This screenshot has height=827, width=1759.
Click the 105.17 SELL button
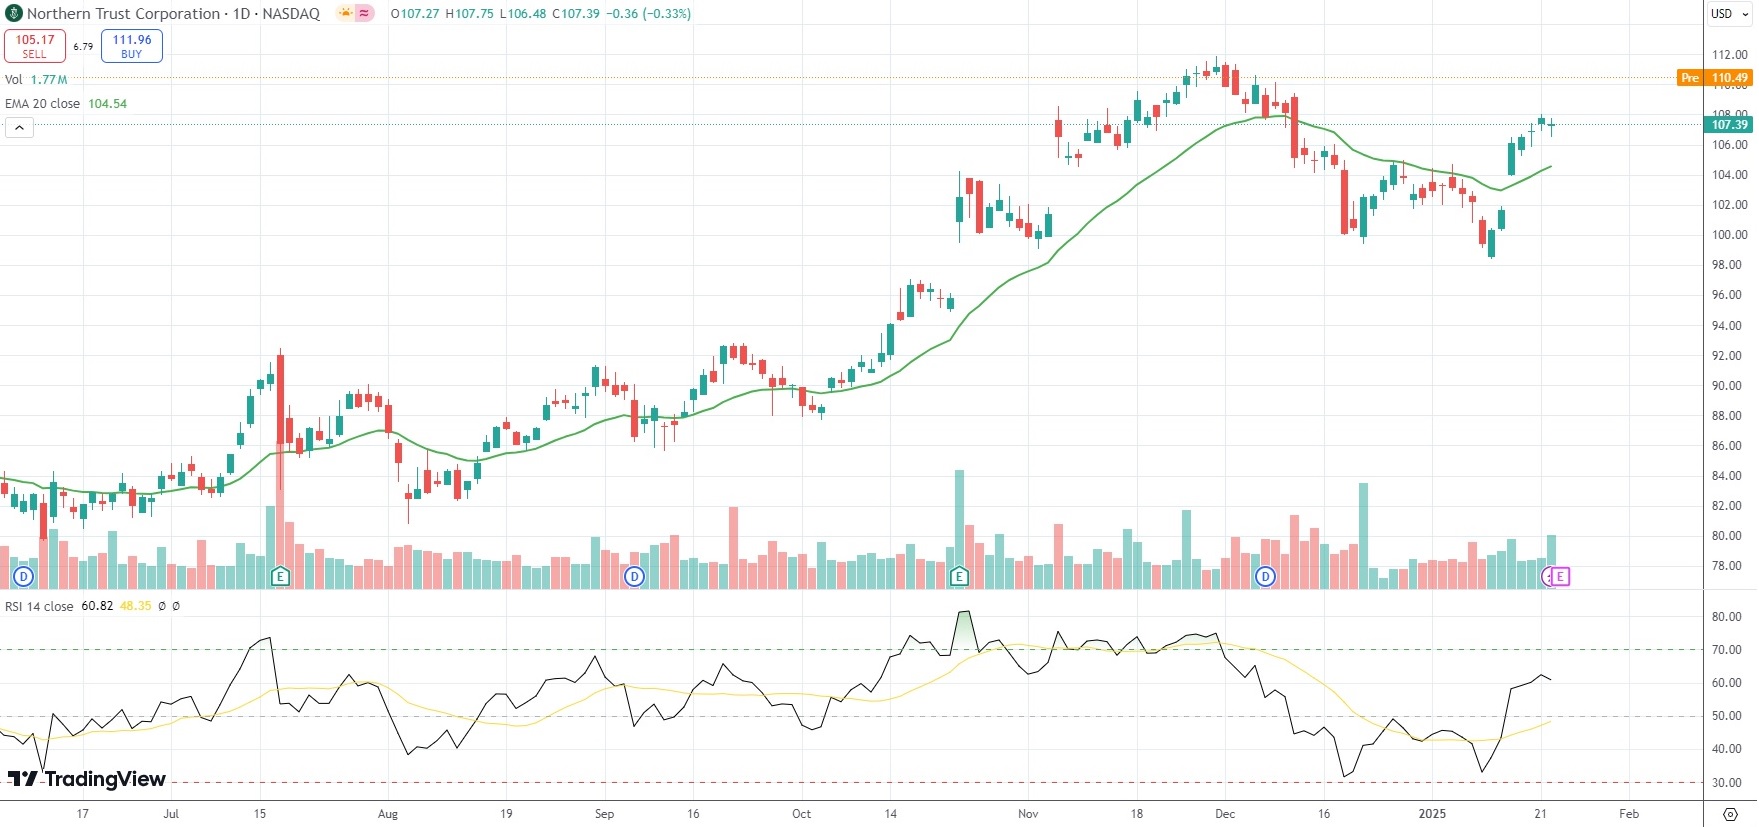35,46
